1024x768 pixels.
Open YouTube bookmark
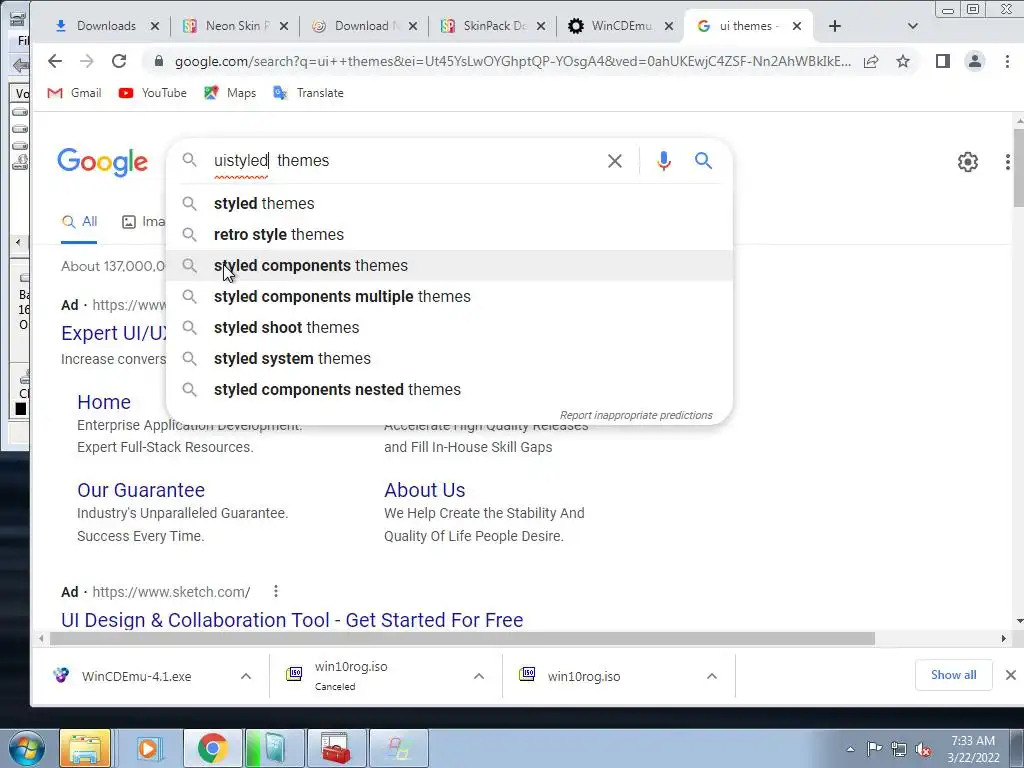coord(153,93)
